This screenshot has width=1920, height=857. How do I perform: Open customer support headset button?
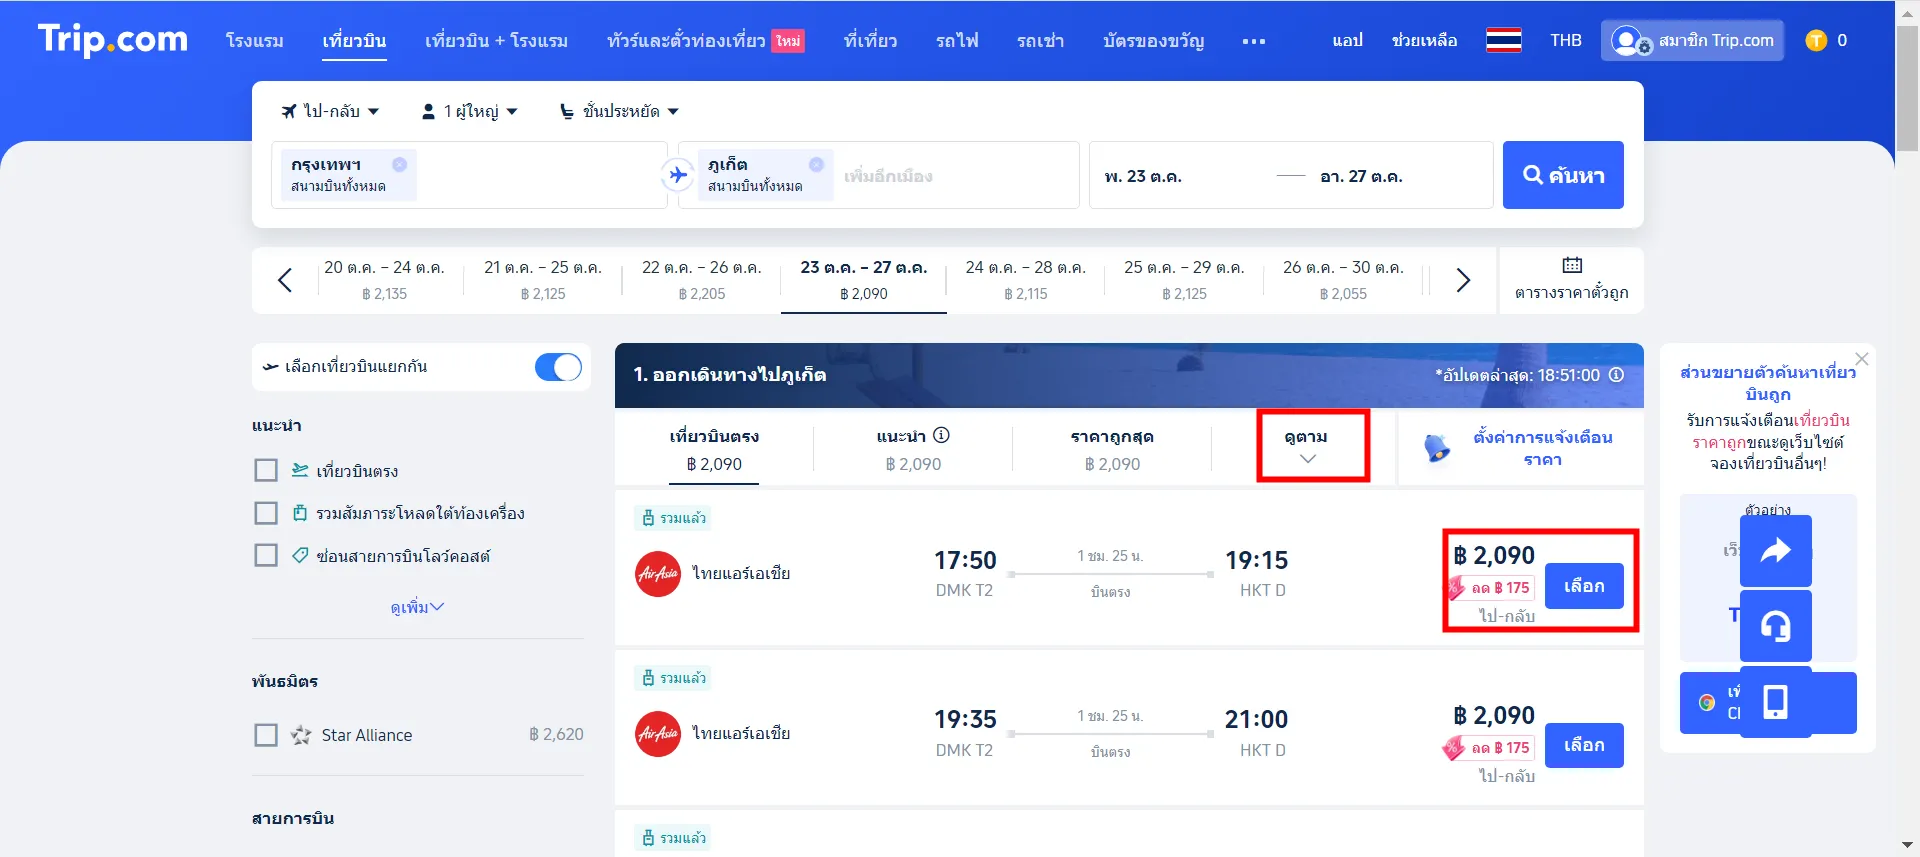(1775, 626)
